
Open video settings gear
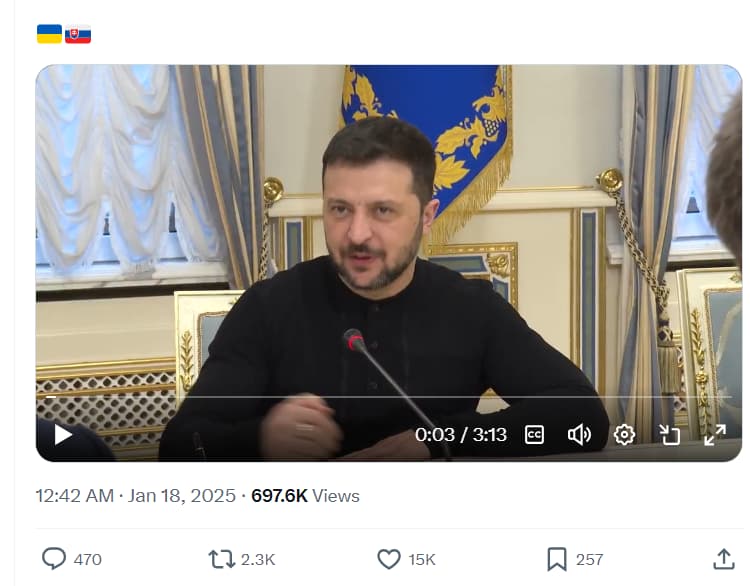pos(624,435)
